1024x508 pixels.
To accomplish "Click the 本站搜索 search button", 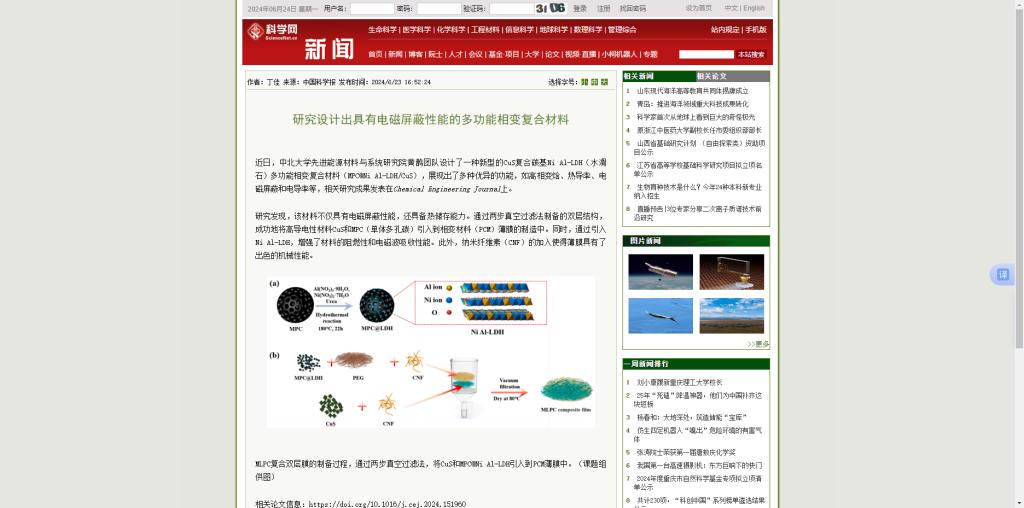I will pyautogui.click(x=752, y=54).
